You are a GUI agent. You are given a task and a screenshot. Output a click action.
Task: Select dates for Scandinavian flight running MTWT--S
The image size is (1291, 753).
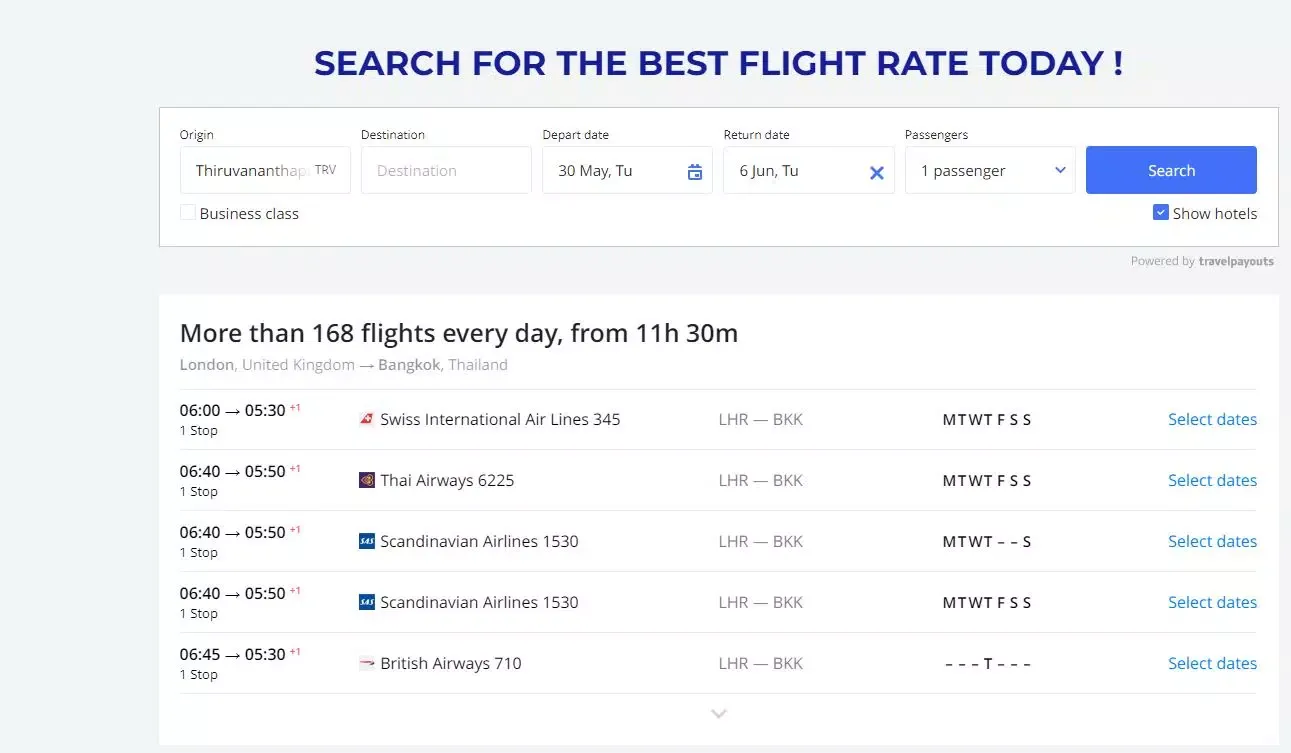pos(1212,541)
